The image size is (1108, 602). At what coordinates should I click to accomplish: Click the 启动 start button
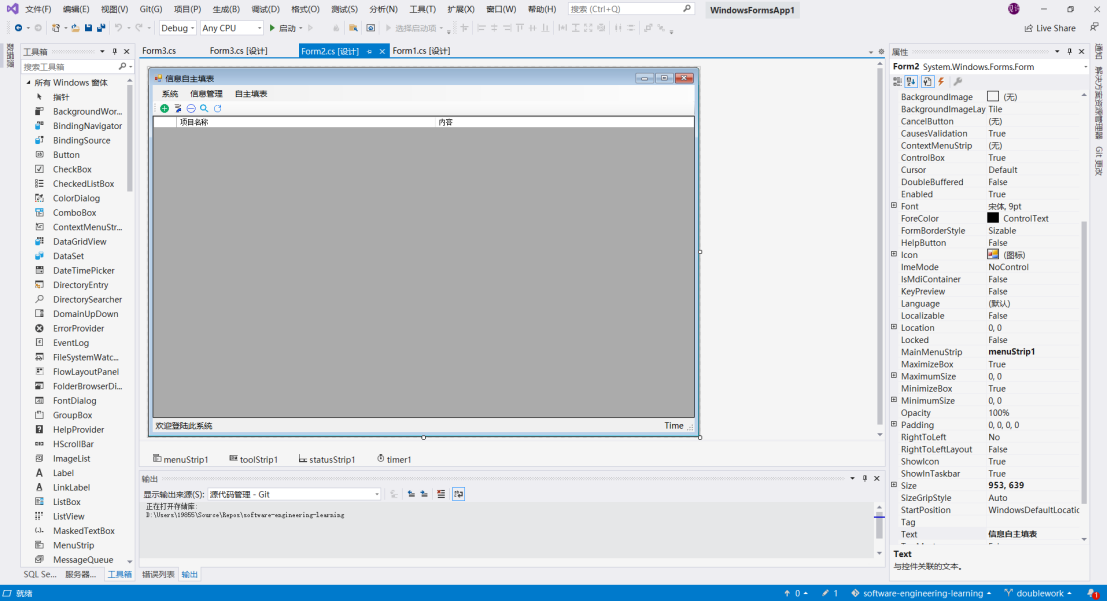coord(284,28)
